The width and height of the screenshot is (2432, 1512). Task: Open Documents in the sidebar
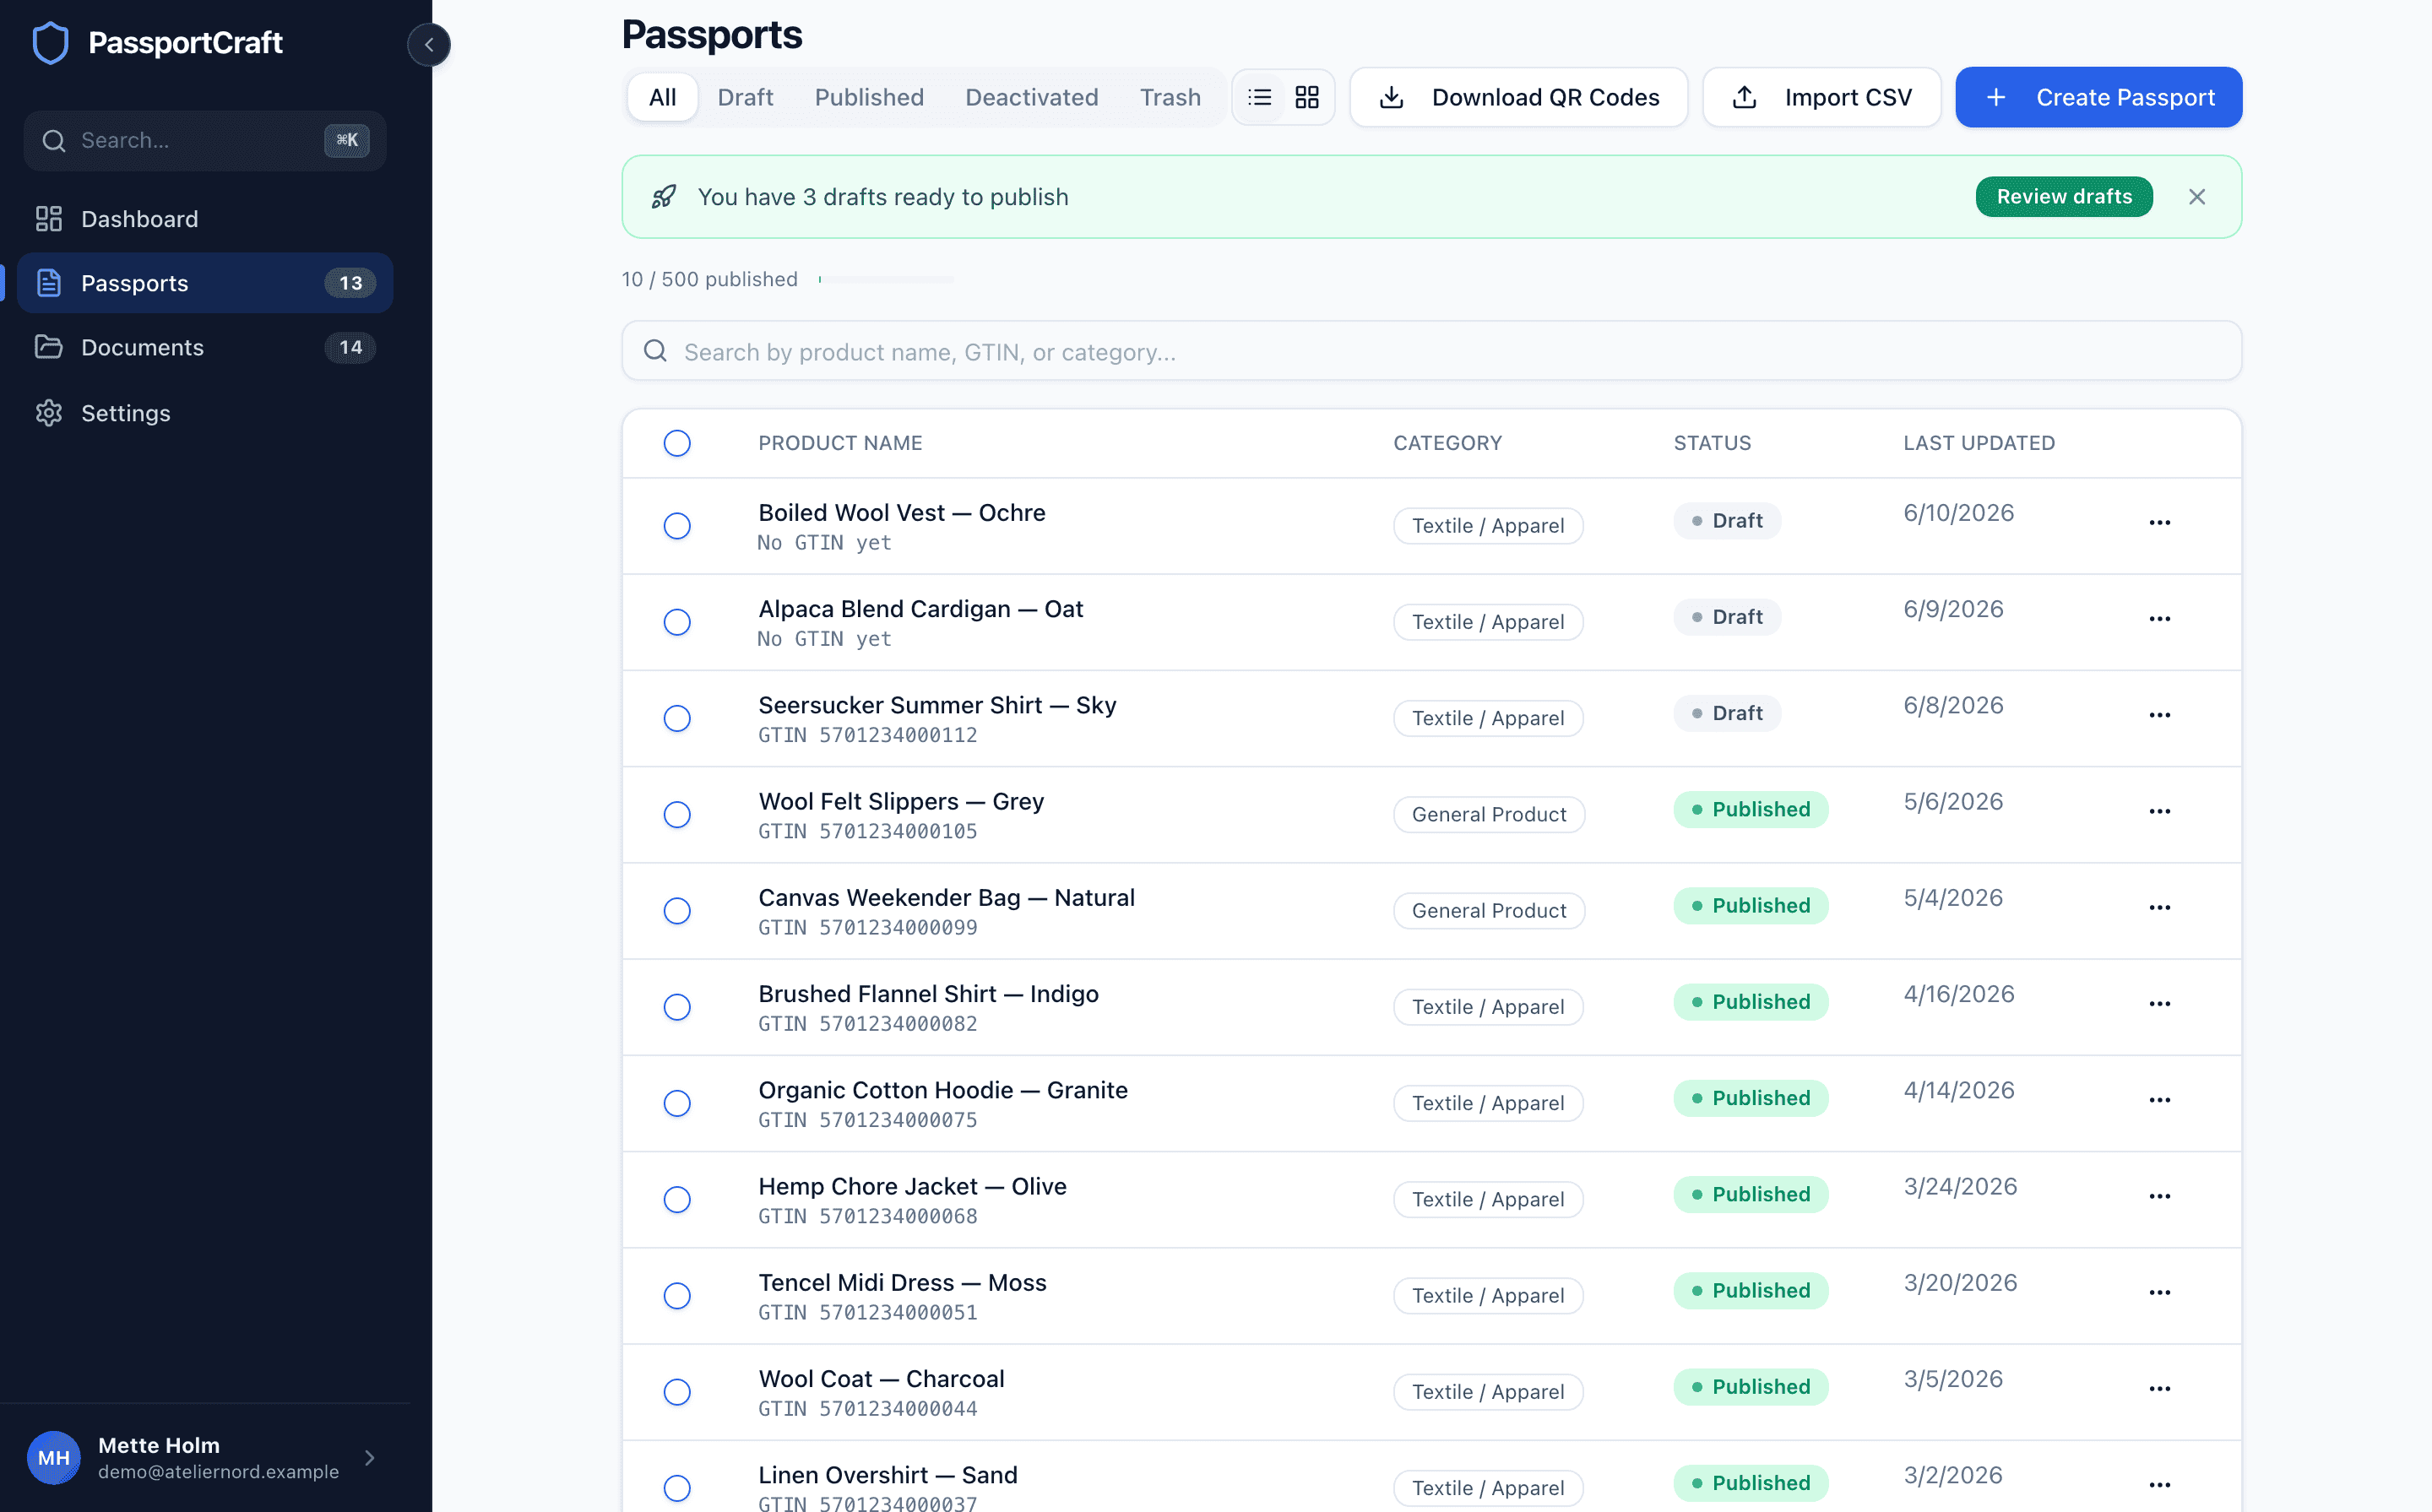(x=205, y=347)
